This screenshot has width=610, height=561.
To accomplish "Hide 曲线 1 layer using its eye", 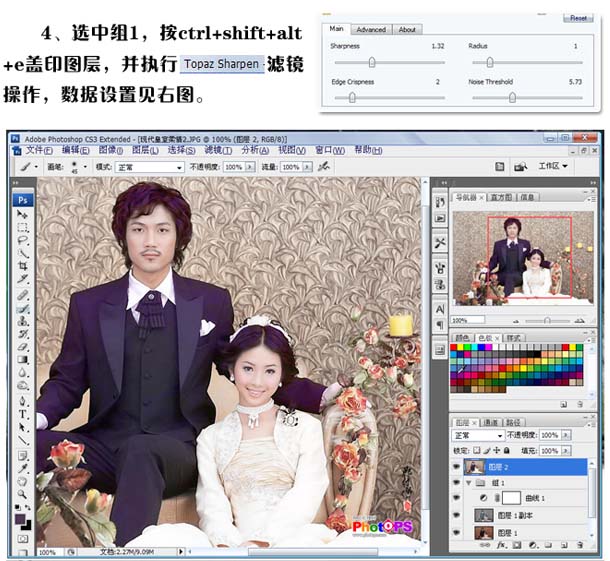I will point(457,498).
